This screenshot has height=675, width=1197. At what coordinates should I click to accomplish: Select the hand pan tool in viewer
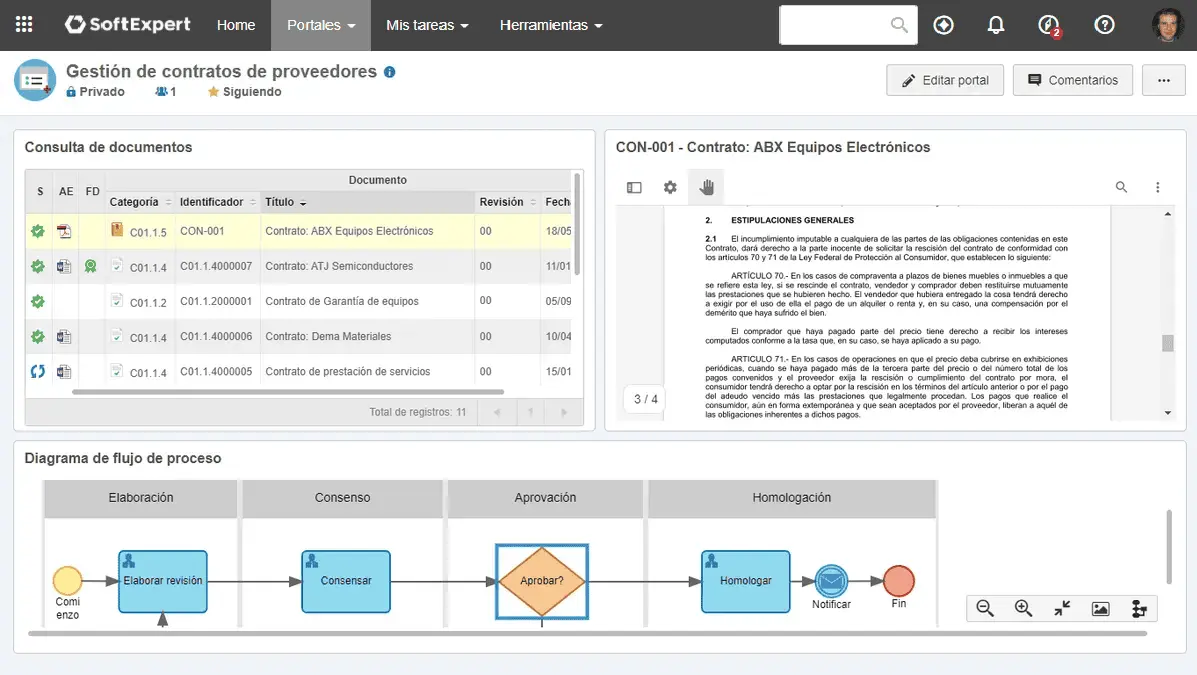(x=706, y=187)
